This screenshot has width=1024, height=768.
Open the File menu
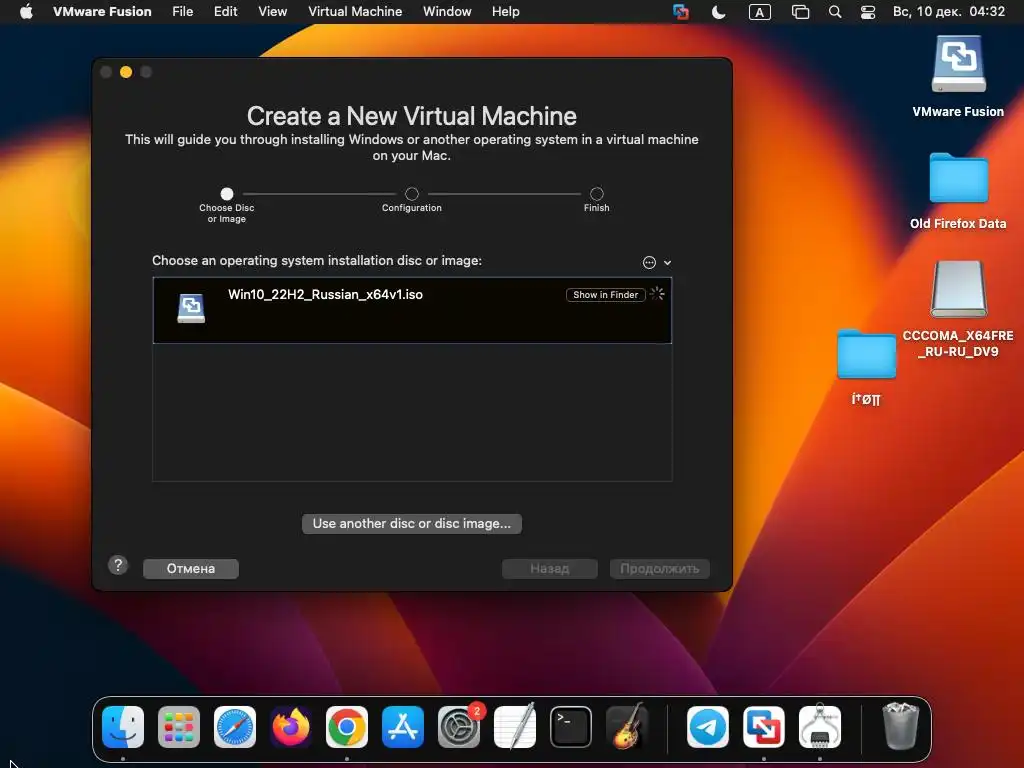[182, 11]
